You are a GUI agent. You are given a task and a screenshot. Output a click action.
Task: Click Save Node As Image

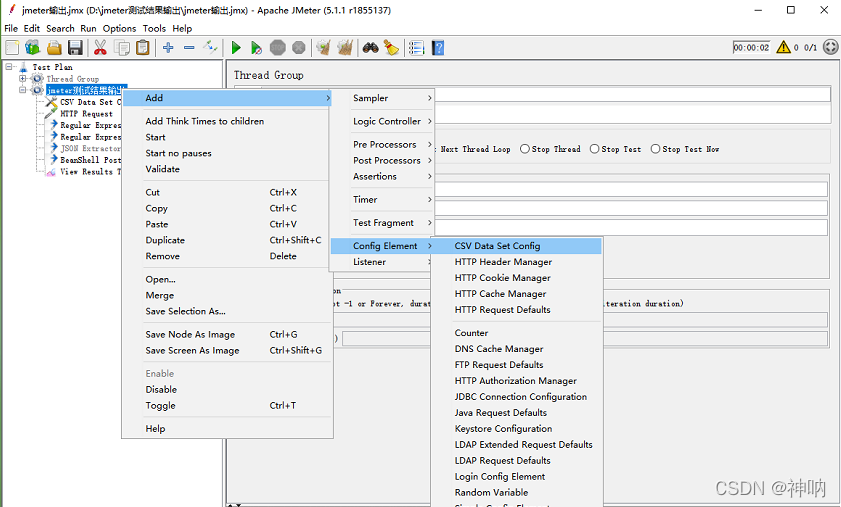pos(227,334)
